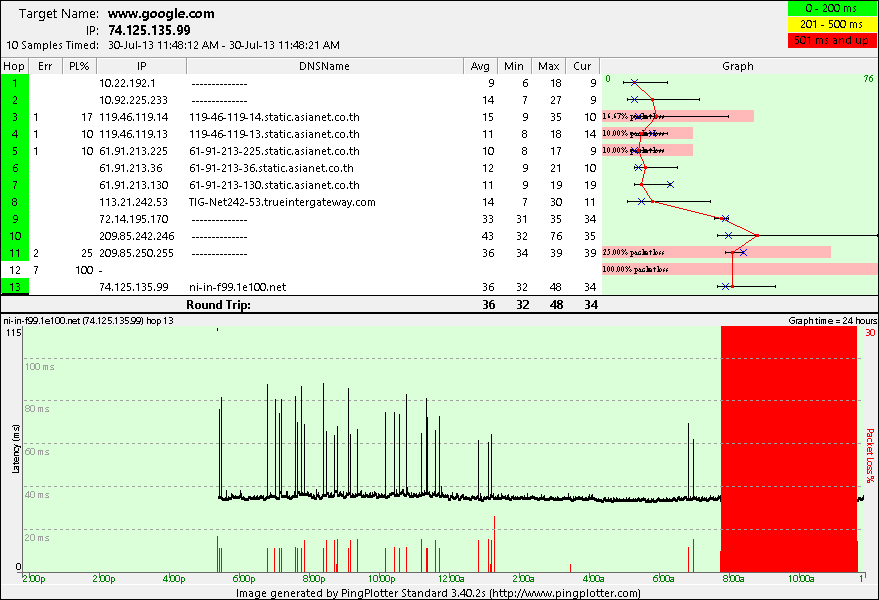Select hop 12 white number cell

pyautogui.click(x=15, y=270)
